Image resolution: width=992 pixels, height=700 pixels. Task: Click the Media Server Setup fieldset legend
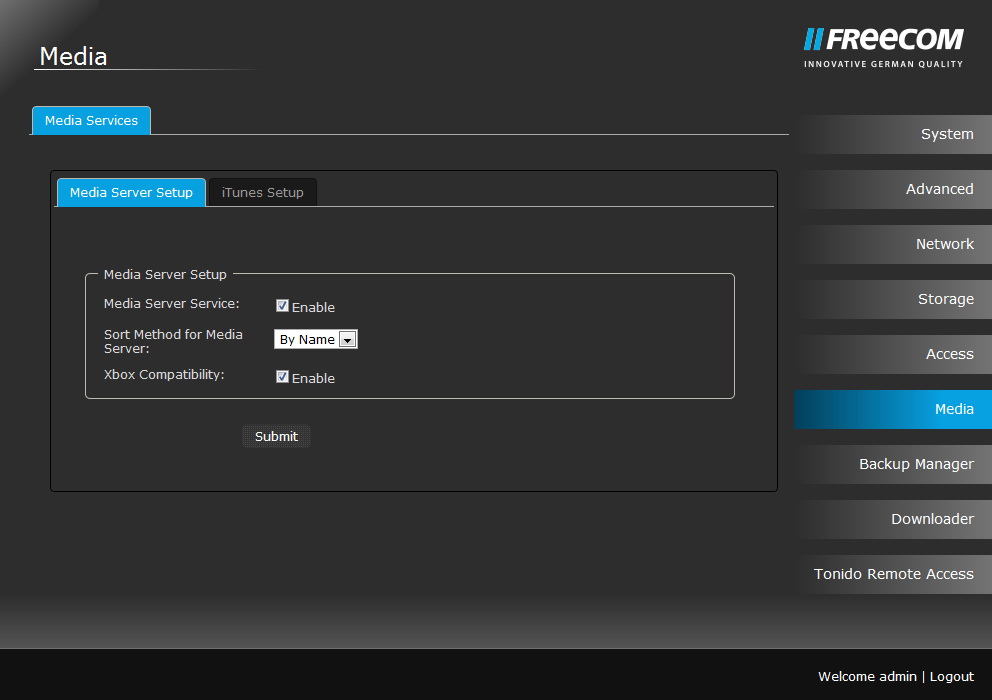[165, 275]
